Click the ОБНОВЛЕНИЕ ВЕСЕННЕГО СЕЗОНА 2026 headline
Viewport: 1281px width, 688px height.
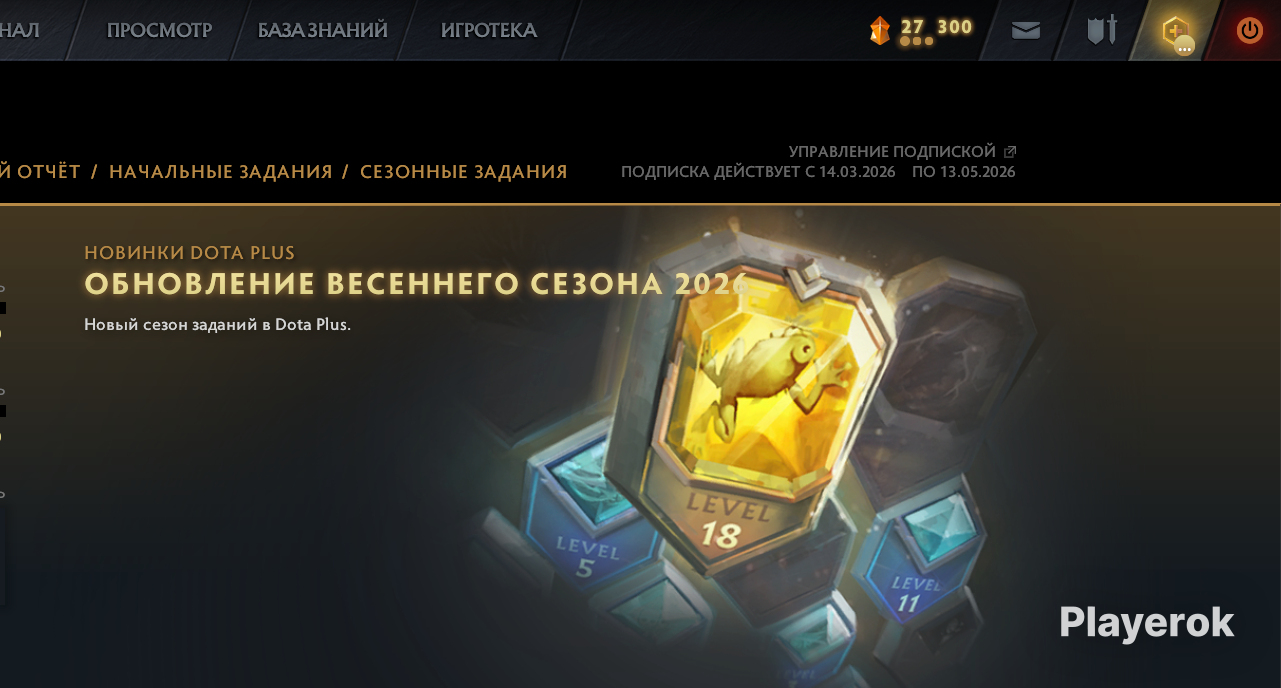click(415, 284)
